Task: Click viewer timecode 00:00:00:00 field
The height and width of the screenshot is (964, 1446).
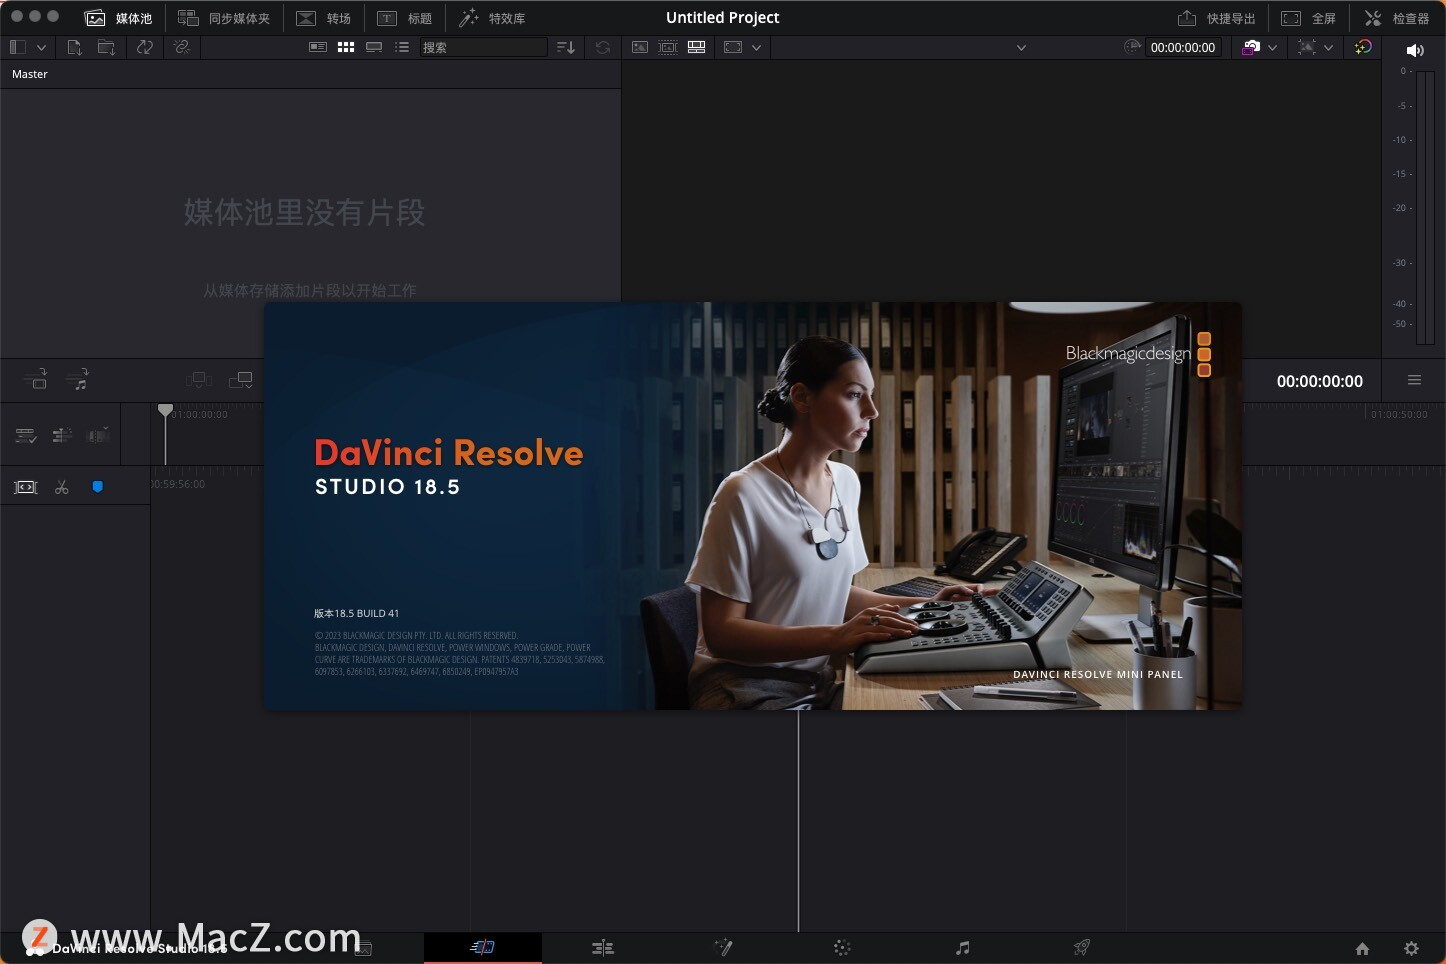Action: pos(1183,47)
